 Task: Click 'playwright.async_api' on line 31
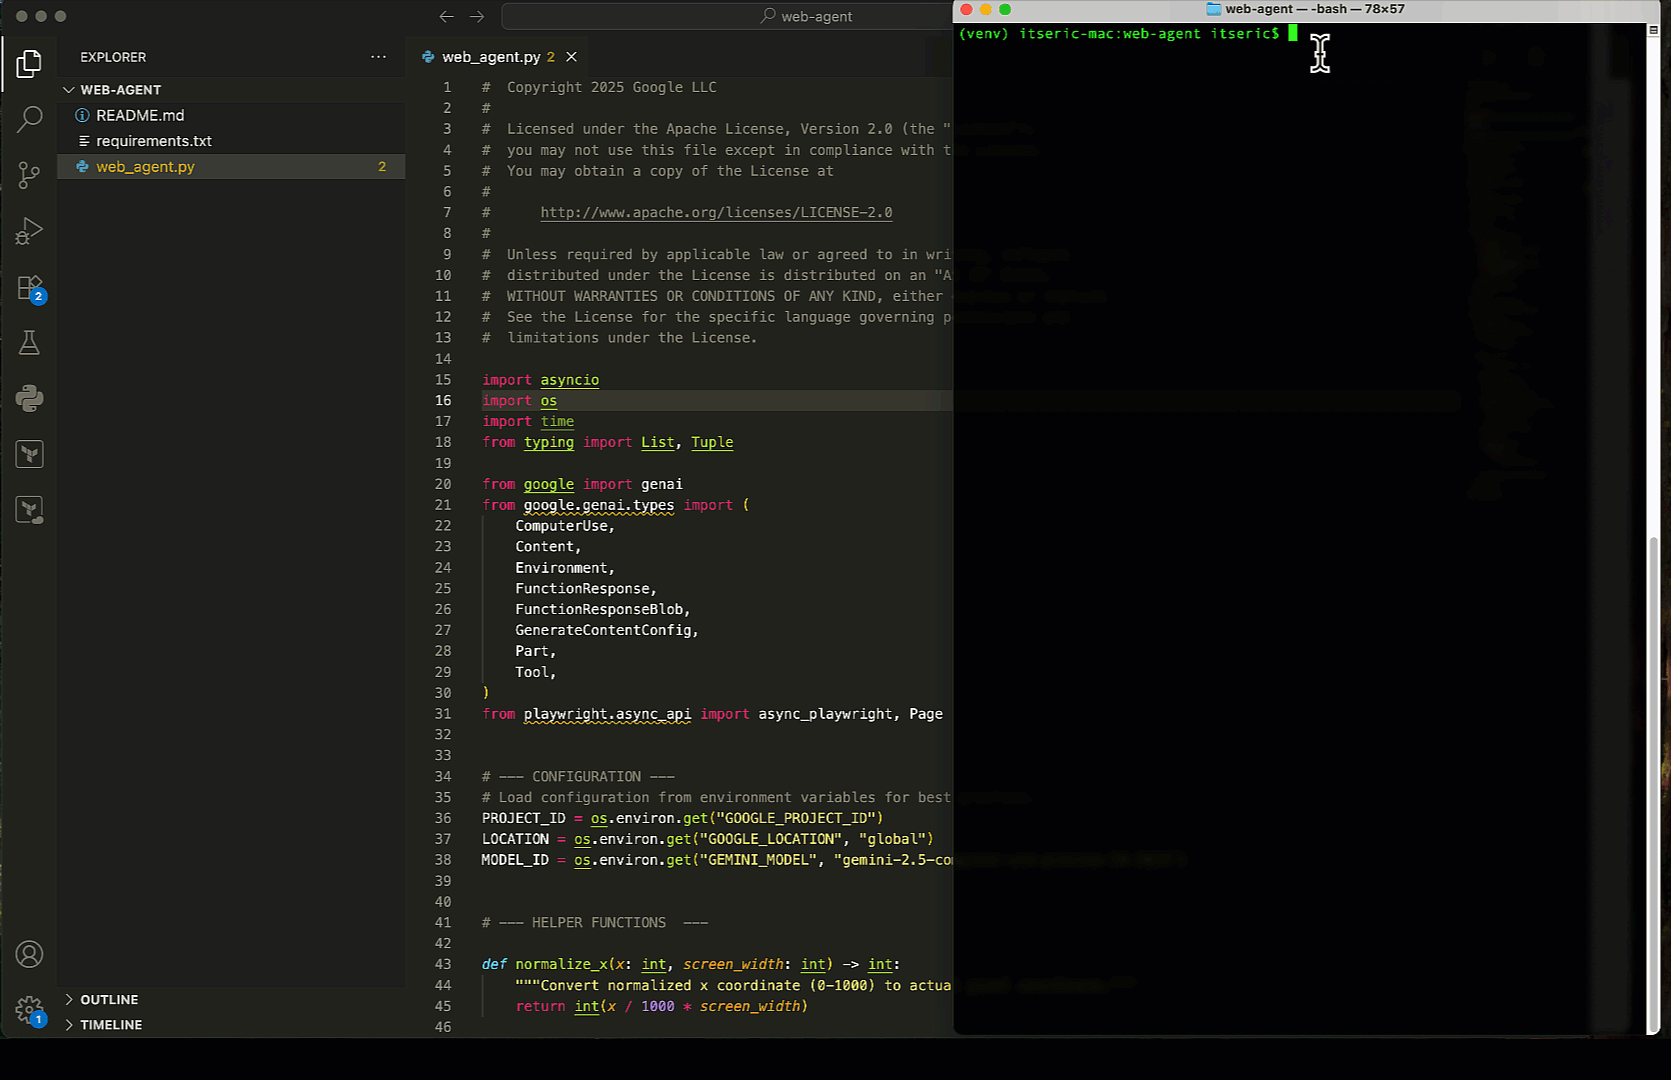coord(607,714)
